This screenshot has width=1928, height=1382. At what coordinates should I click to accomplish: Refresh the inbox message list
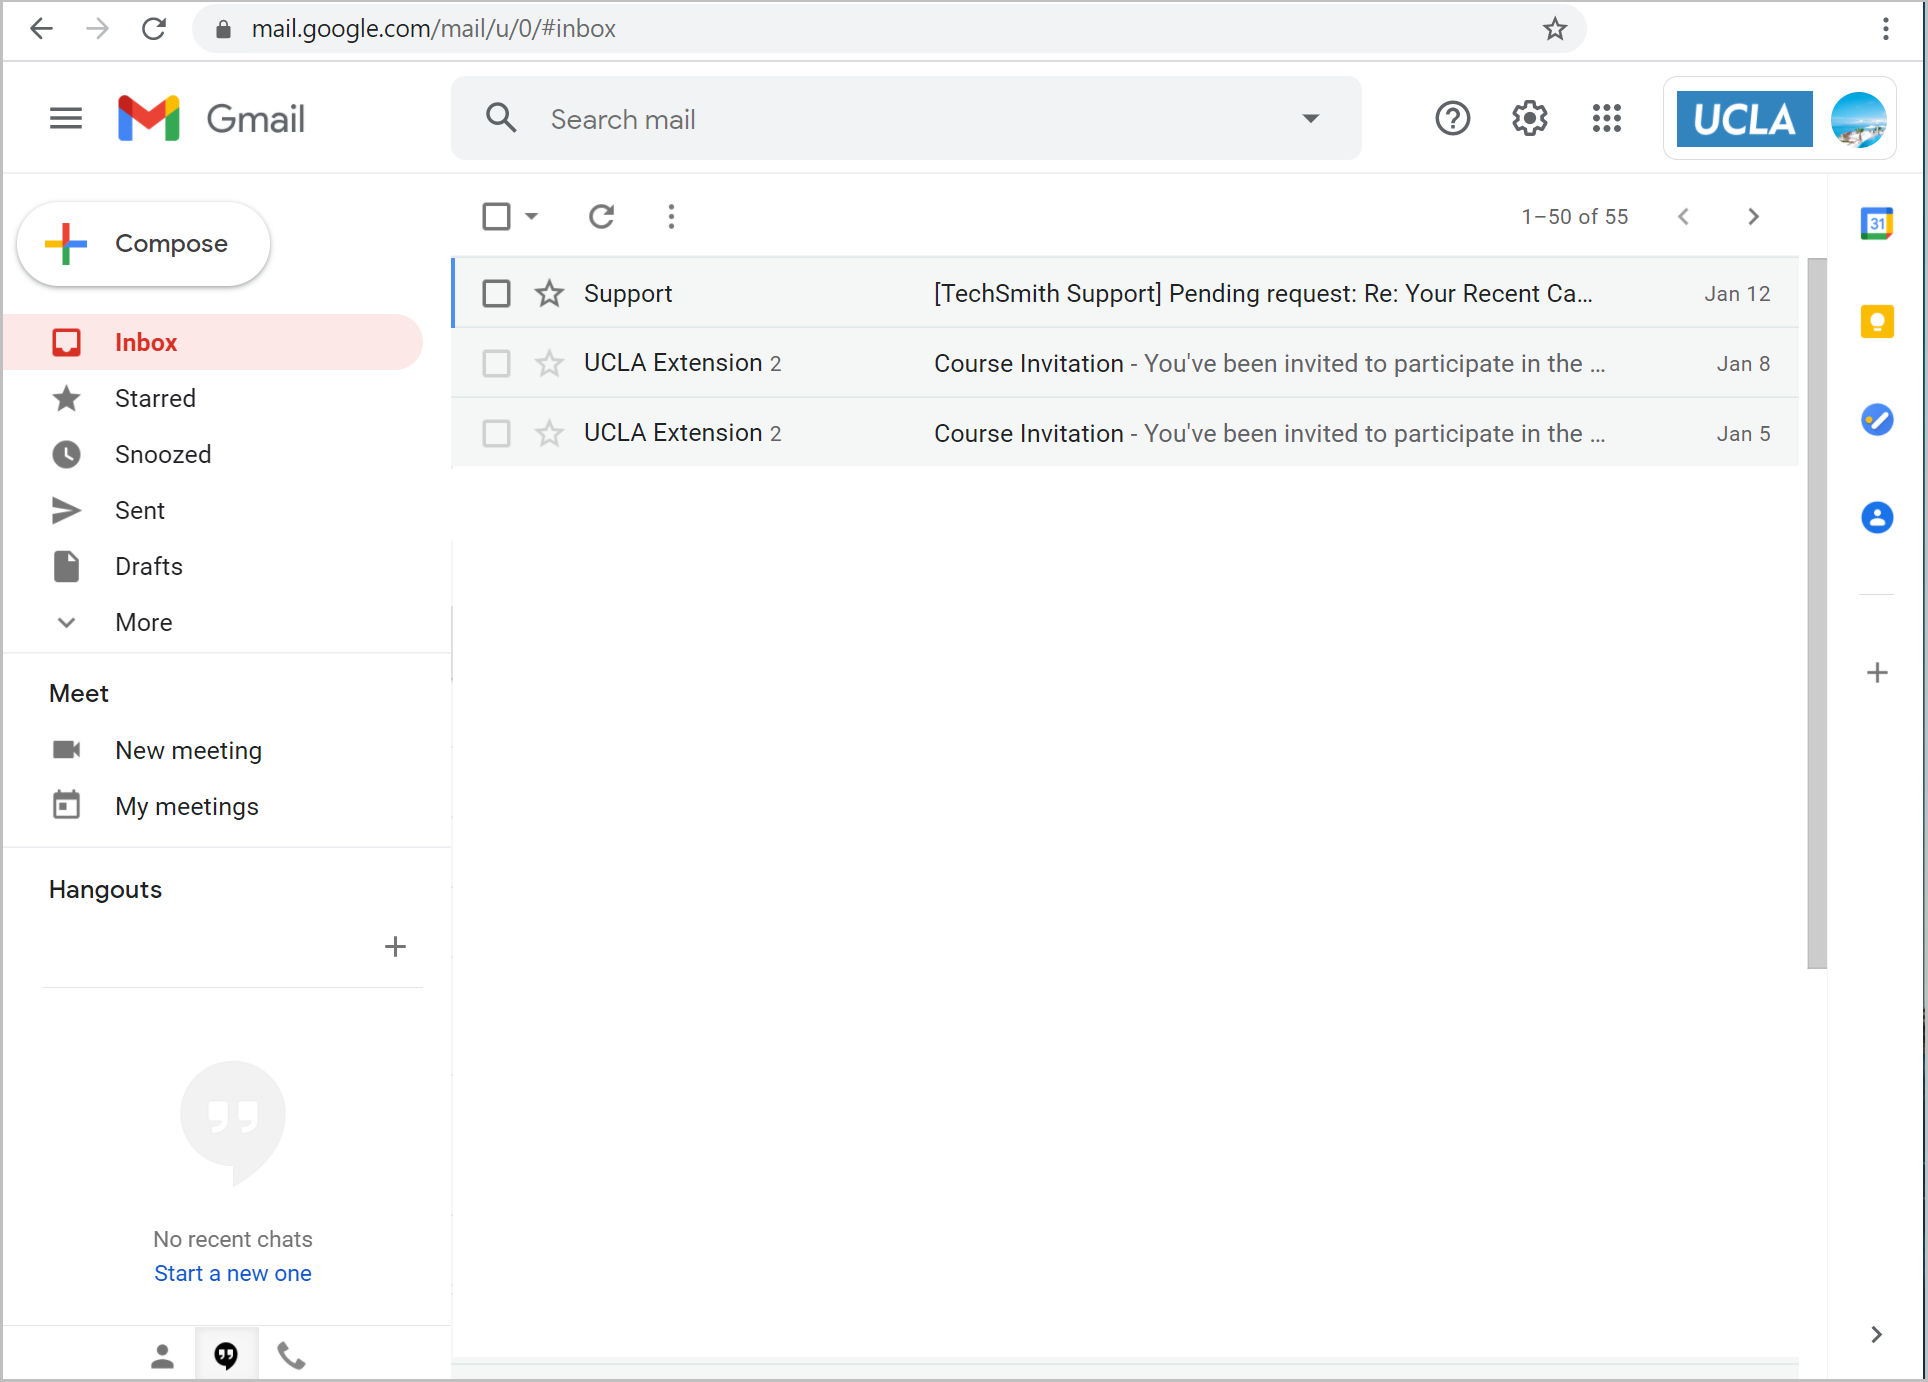coord(601,216)
